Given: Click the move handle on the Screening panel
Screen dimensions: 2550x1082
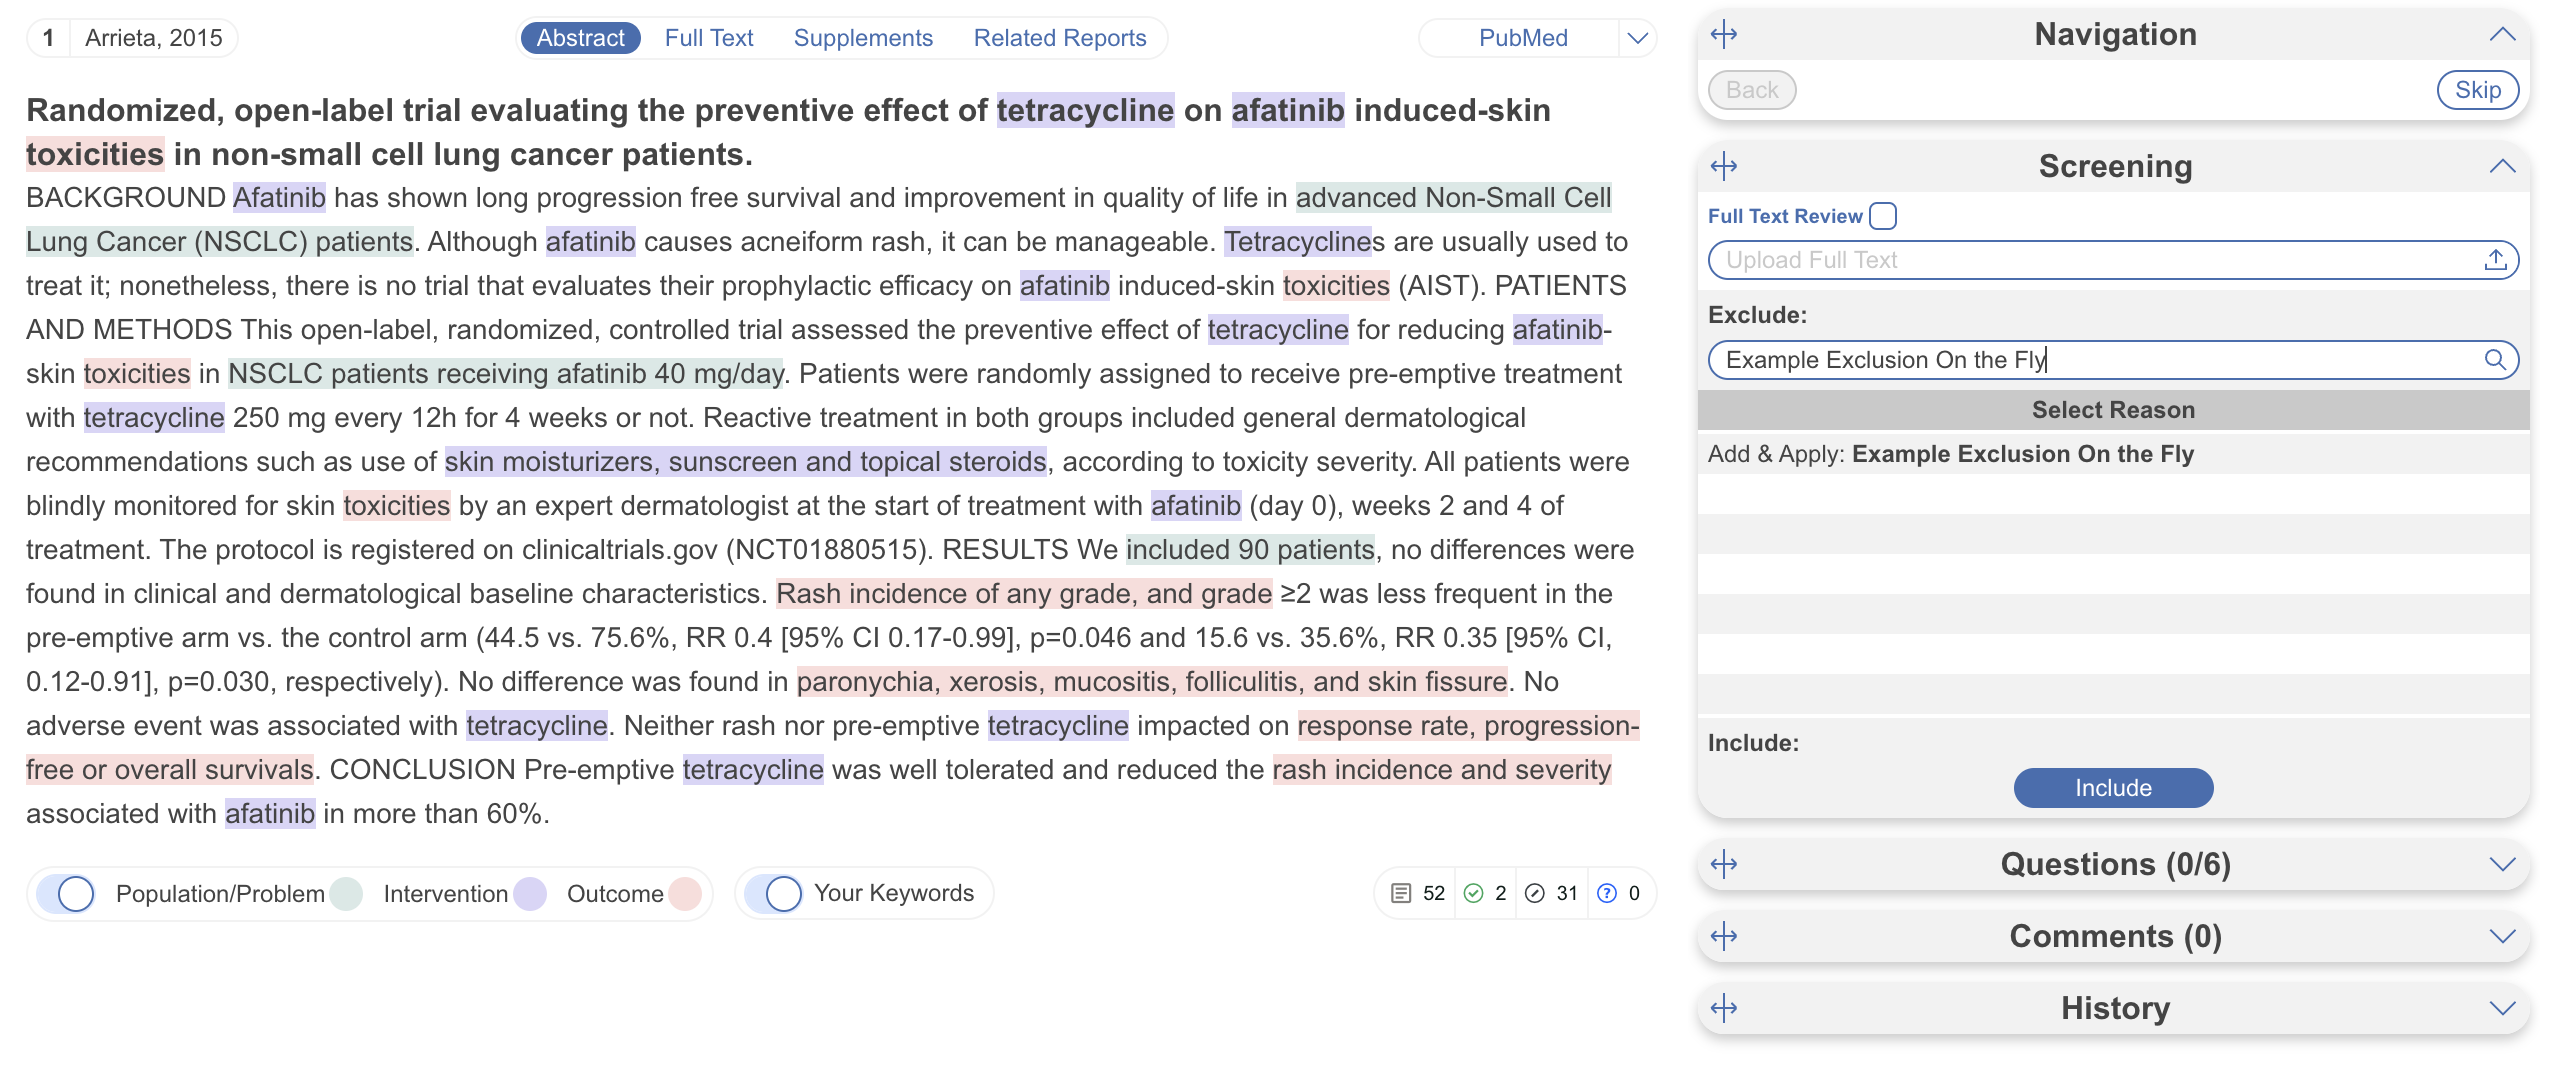Looking at the screenshot, I should (1723, 166).
